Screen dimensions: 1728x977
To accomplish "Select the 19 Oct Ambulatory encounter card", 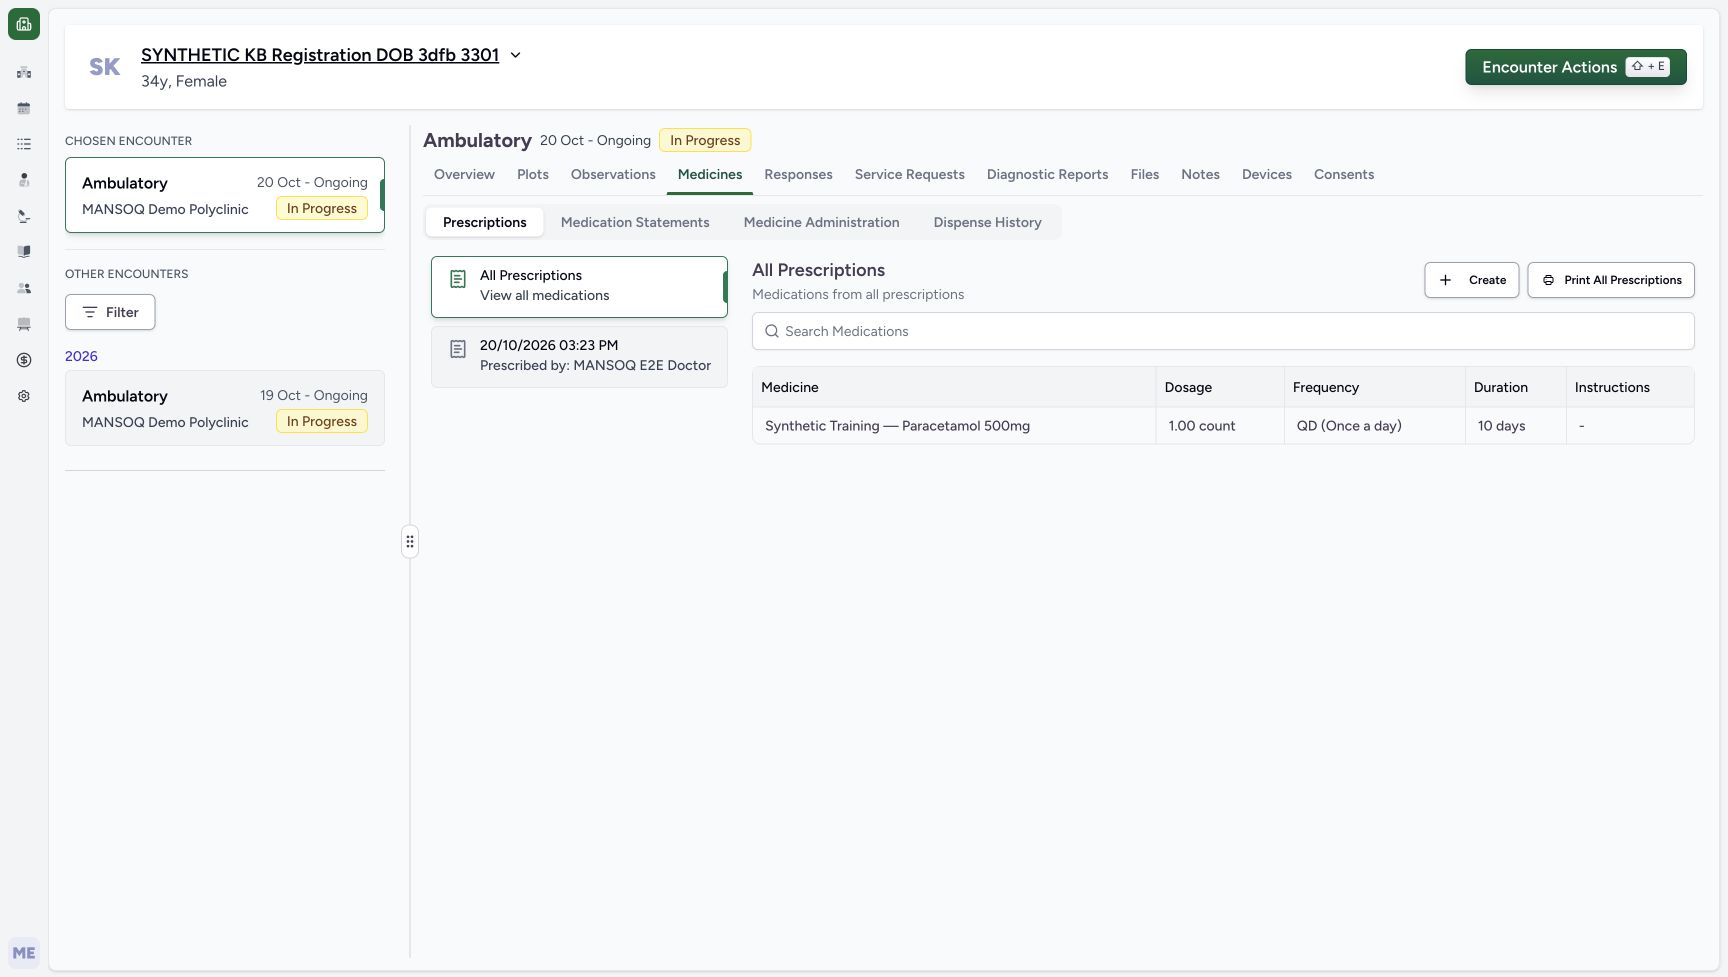I will (x=225, y=408).
